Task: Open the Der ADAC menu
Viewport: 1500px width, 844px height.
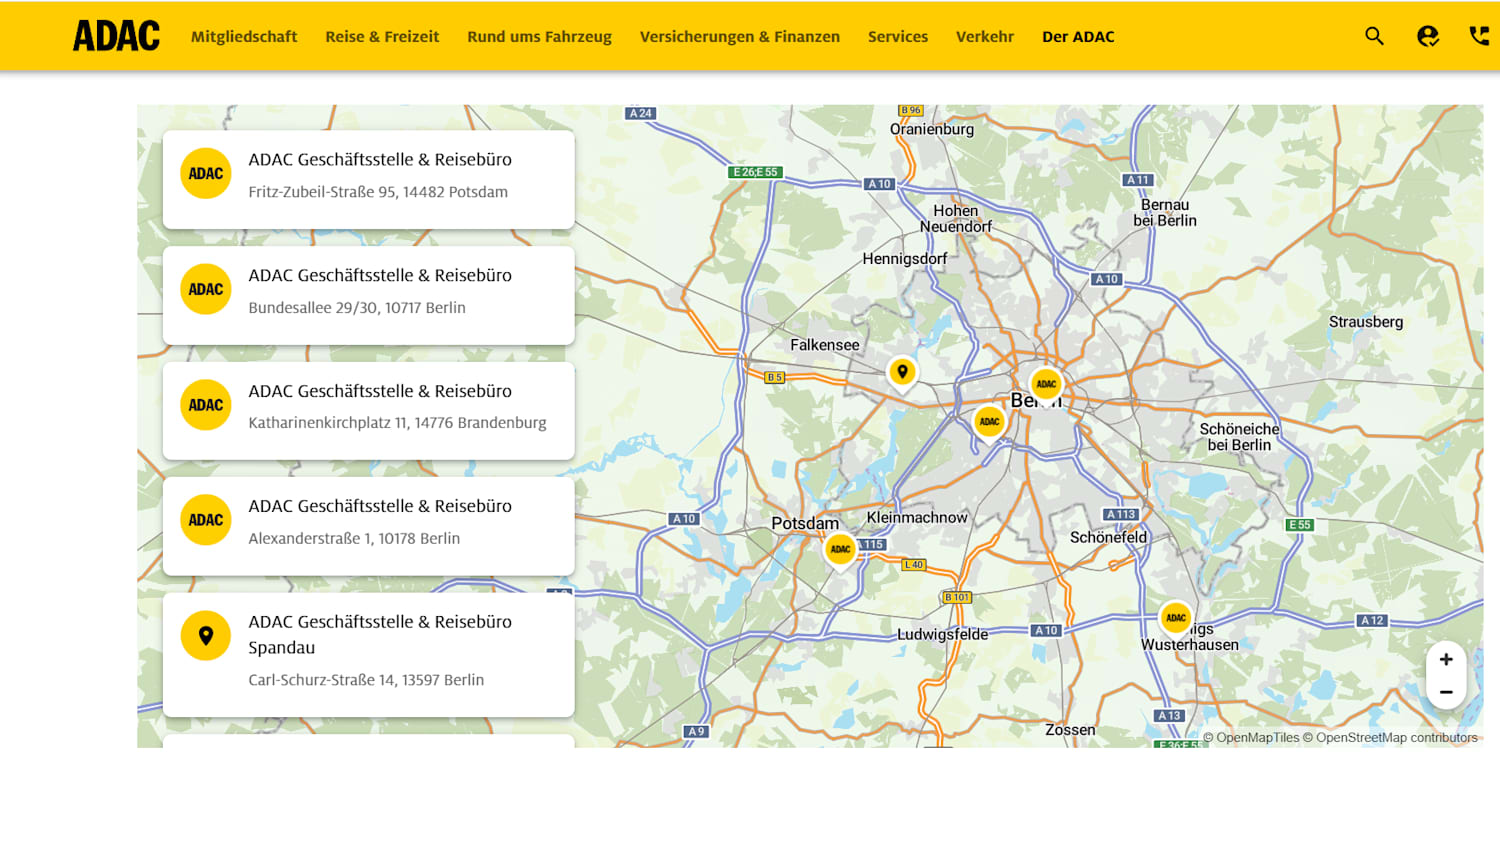Action: (x=1078, y=37)
